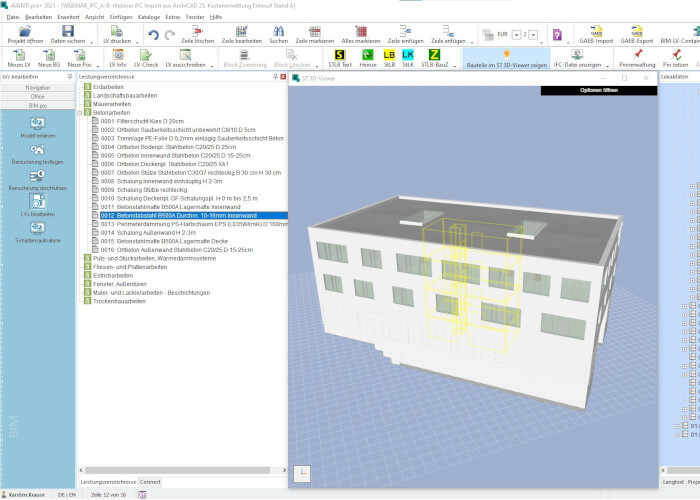Open the Kataloge menu

[x=149, y=17]
